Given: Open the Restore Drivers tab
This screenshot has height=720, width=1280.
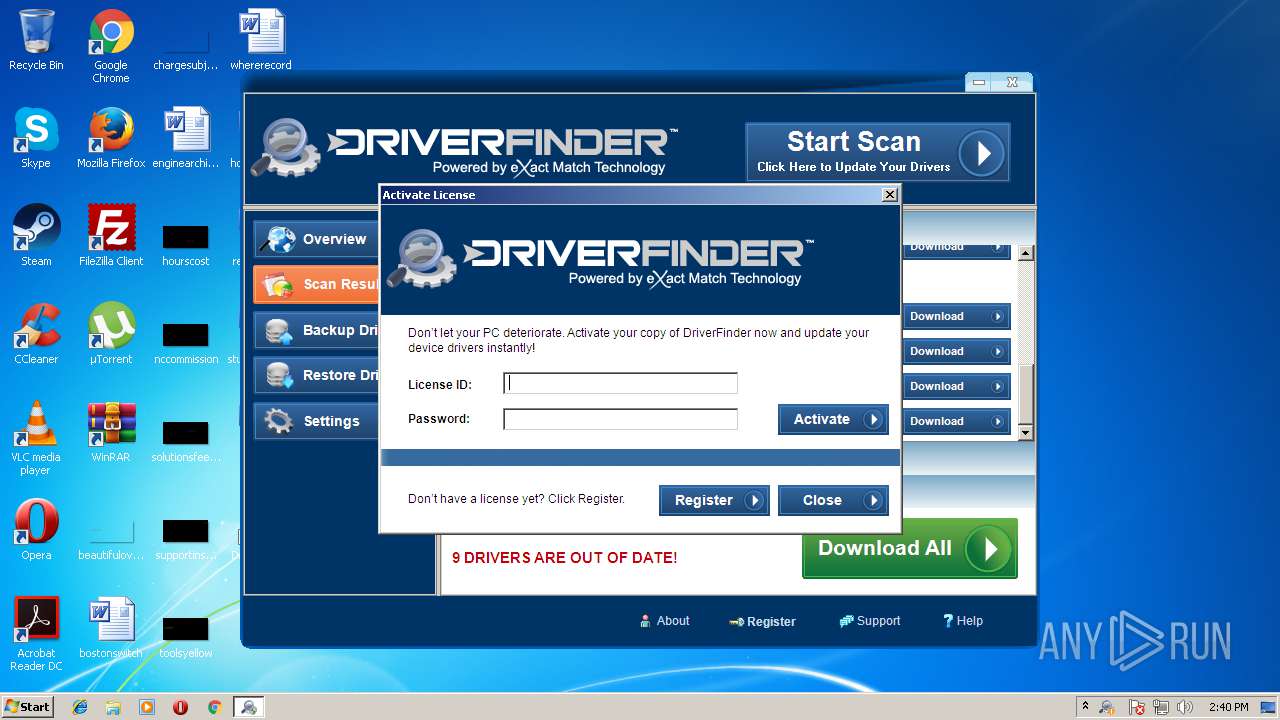Looking at the screenshot, I should pos(316,375).
